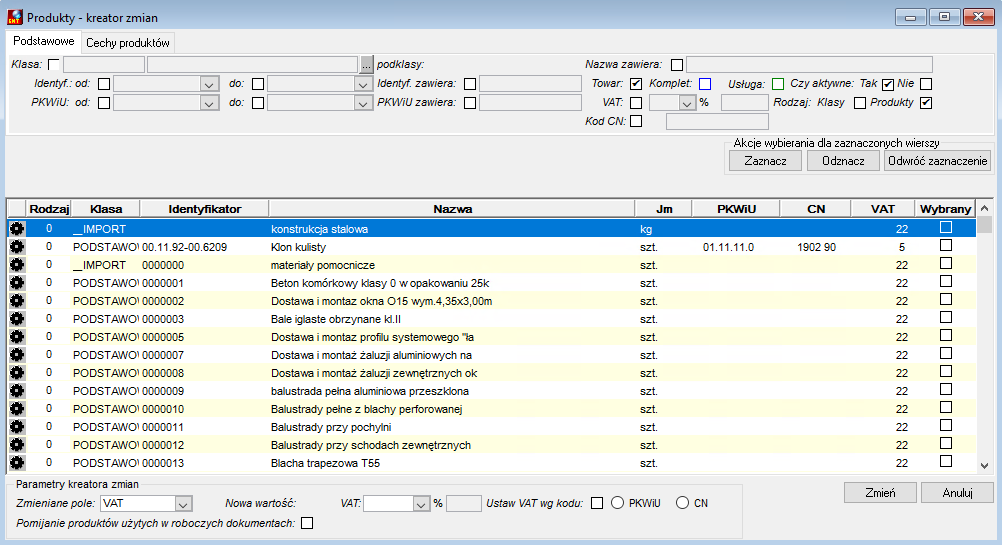Click gear icon of Bale iglaste row
1002x545 pixels.
coord(17,318)
